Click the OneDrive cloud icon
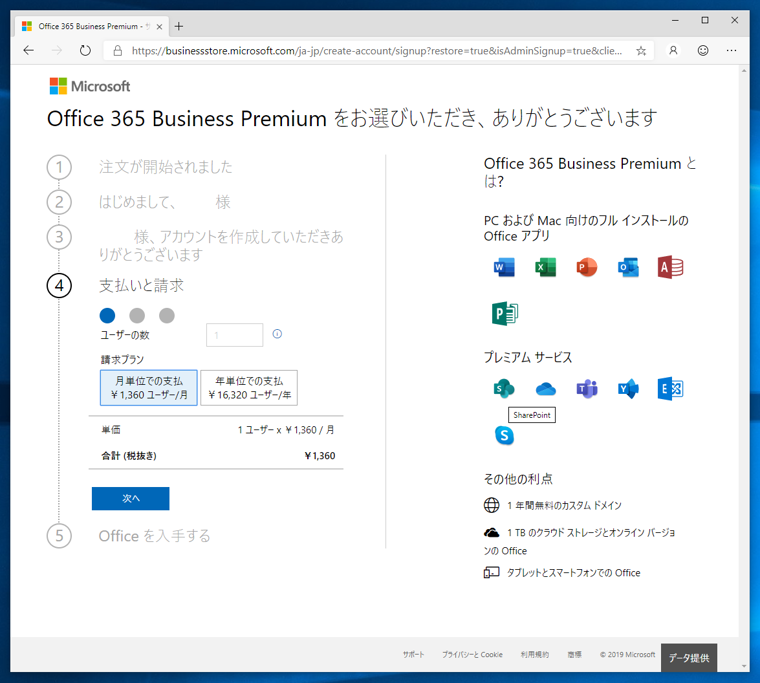The width and height of the screenshot is (760, 683). [546, 389]
